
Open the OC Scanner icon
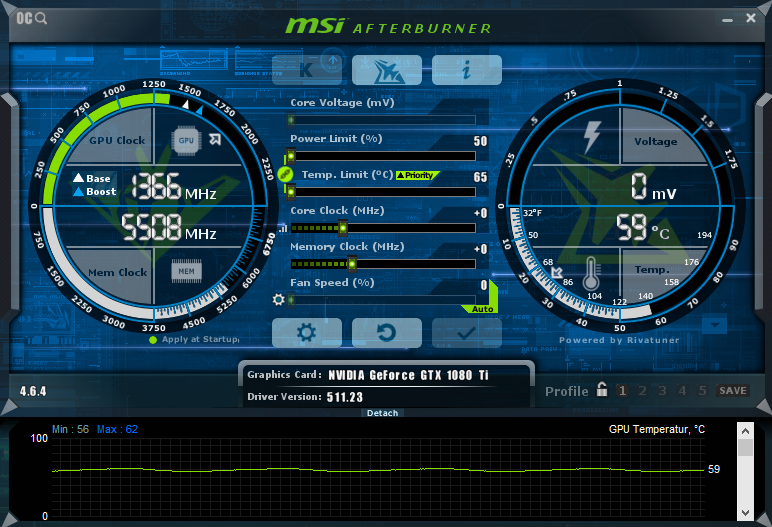coord(32,19)
